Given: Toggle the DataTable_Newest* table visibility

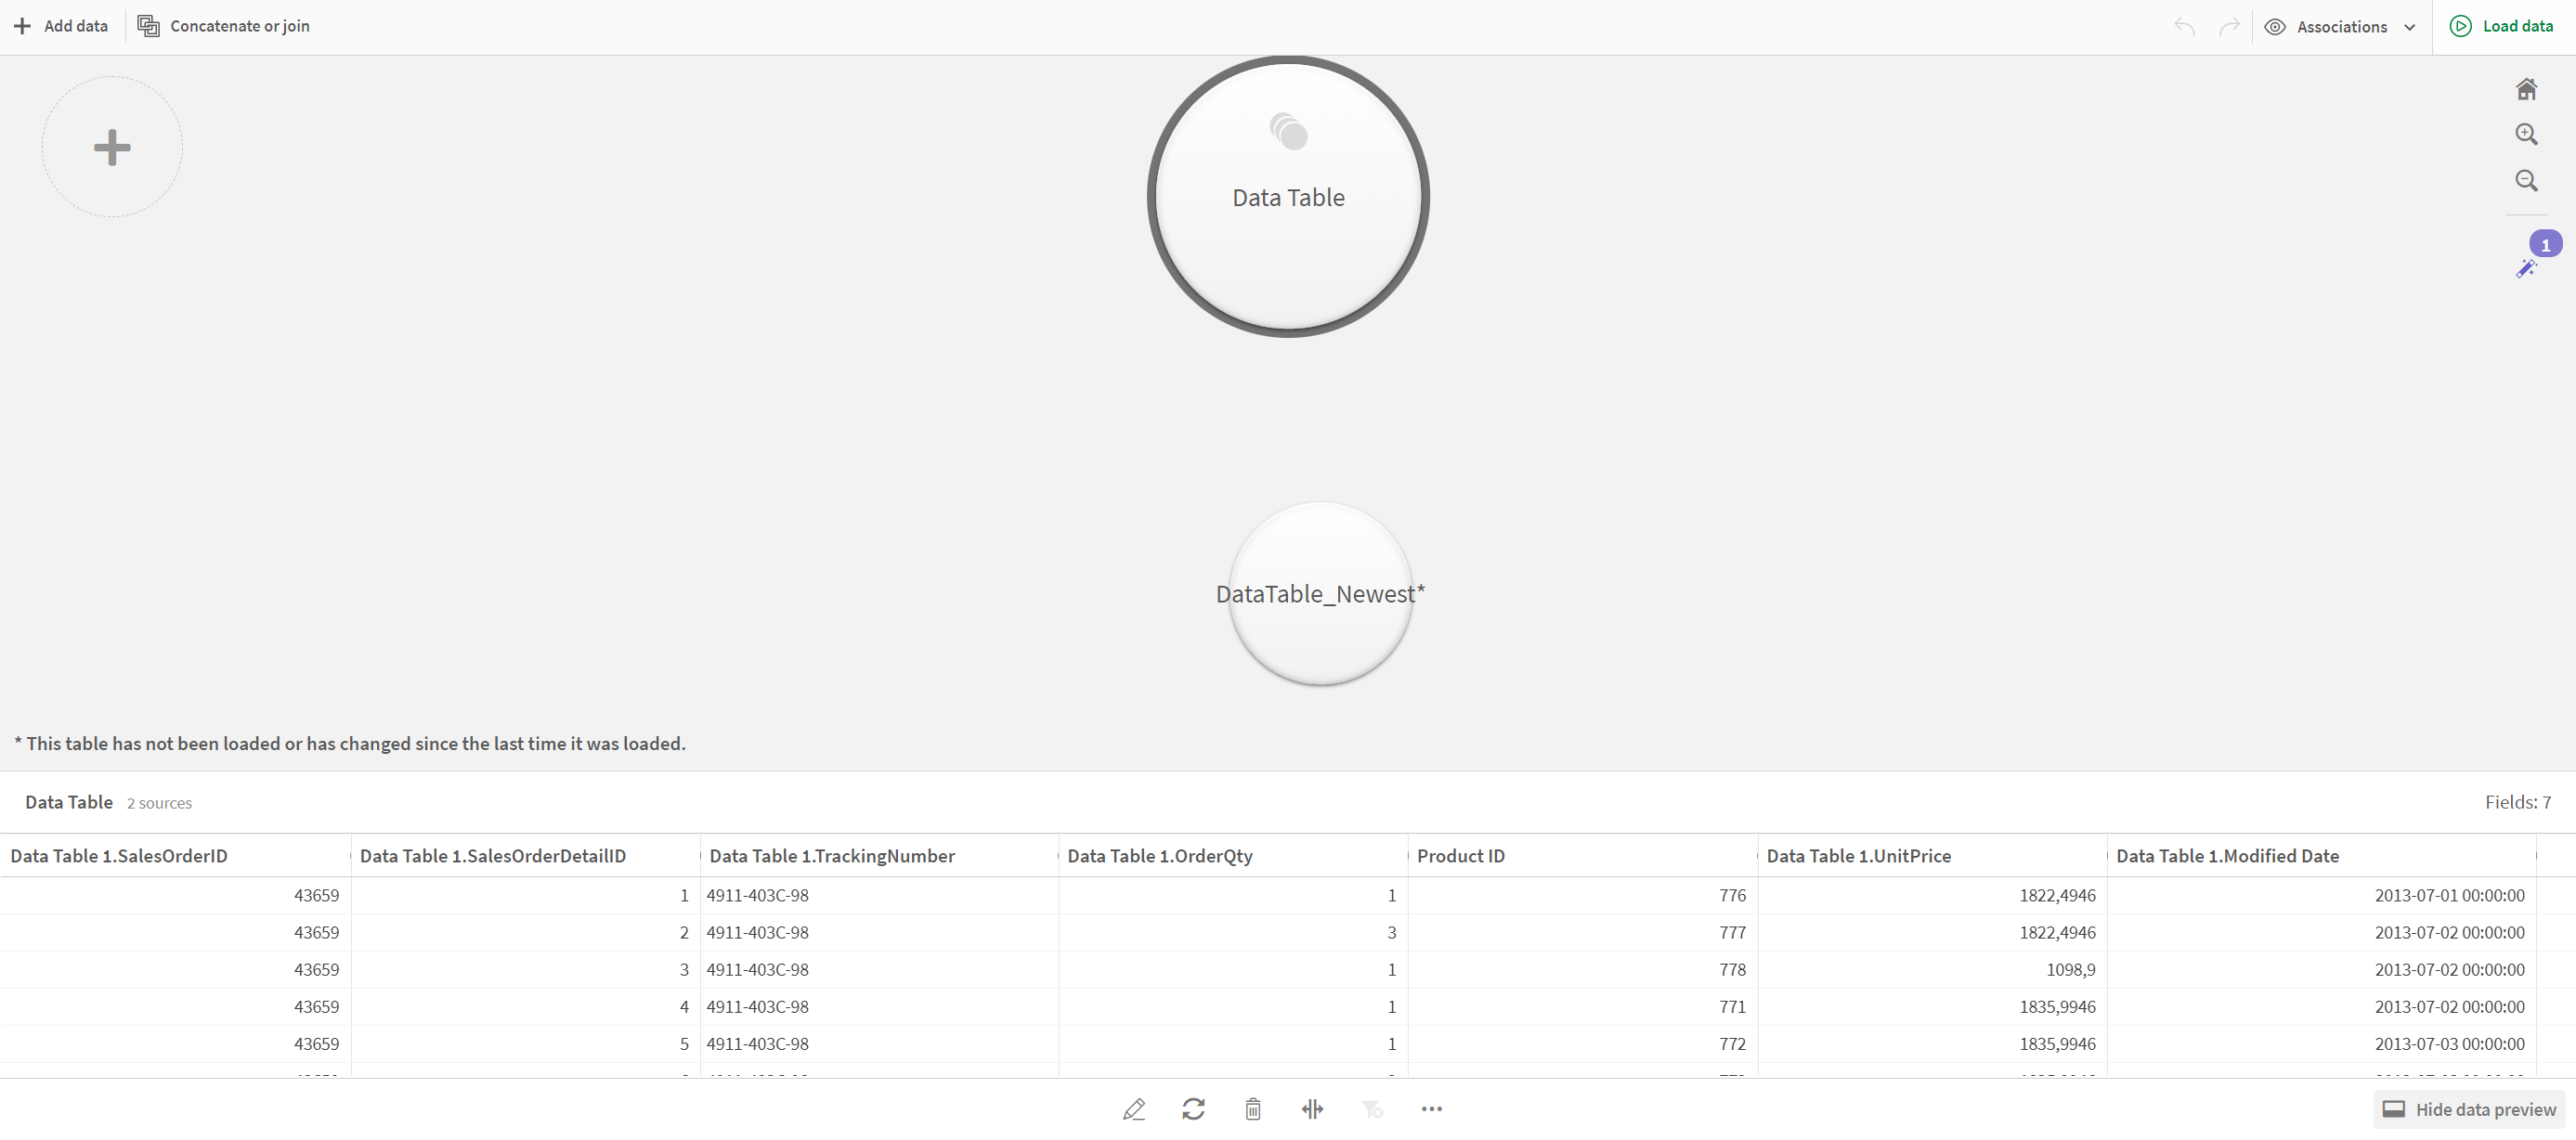Looking at the screenshot, I should pos(1314,593).
